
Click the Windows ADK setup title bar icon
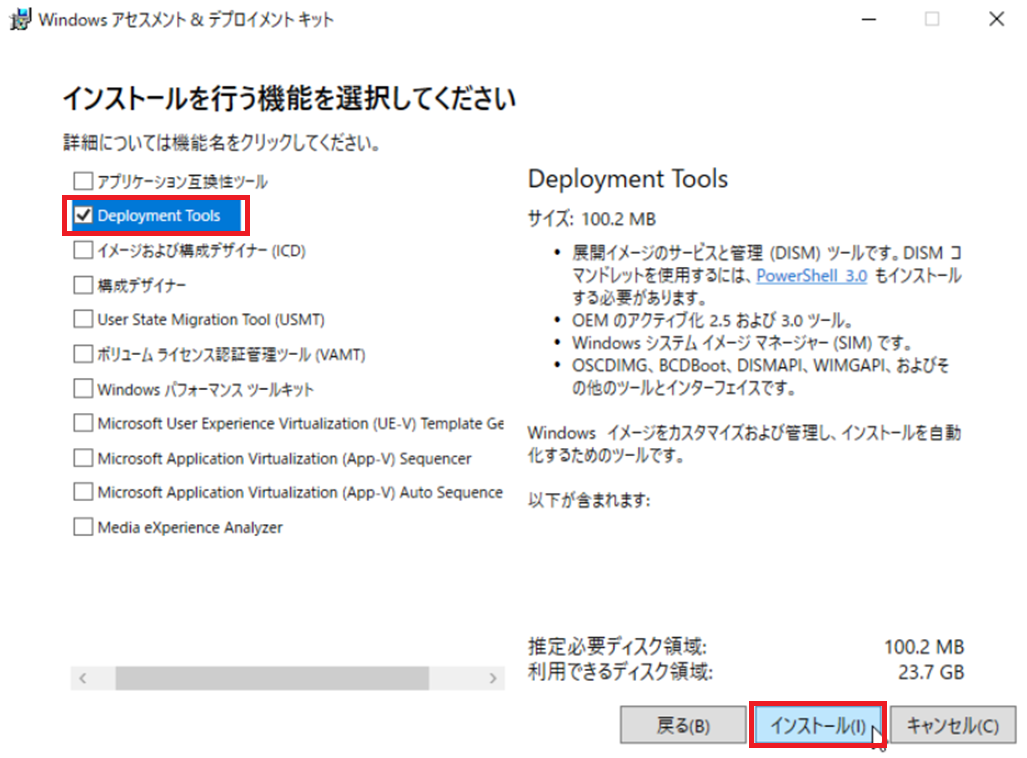[x=20, y=20]
